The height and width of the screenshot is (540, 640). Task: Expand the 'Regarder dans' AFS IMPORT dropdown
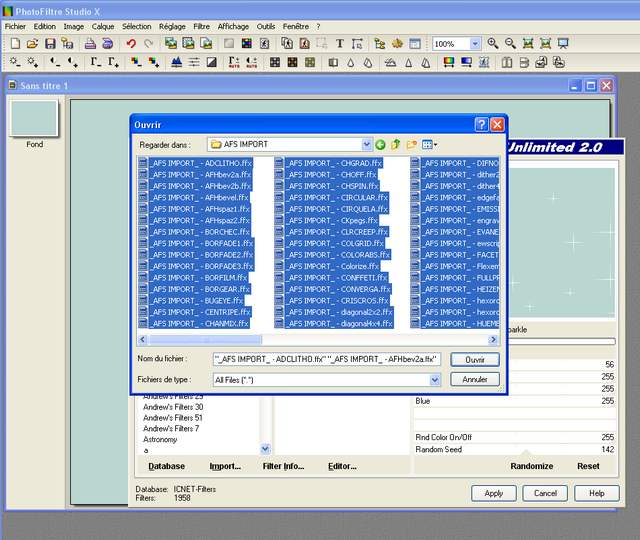[x=367, y=144]
